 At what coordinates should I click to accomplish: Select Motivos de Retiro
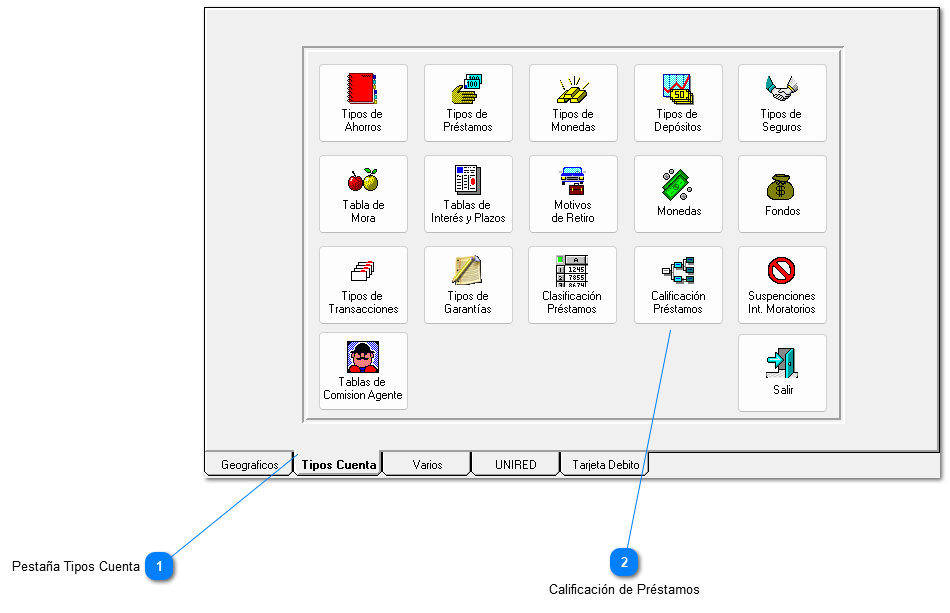(573, 194)
